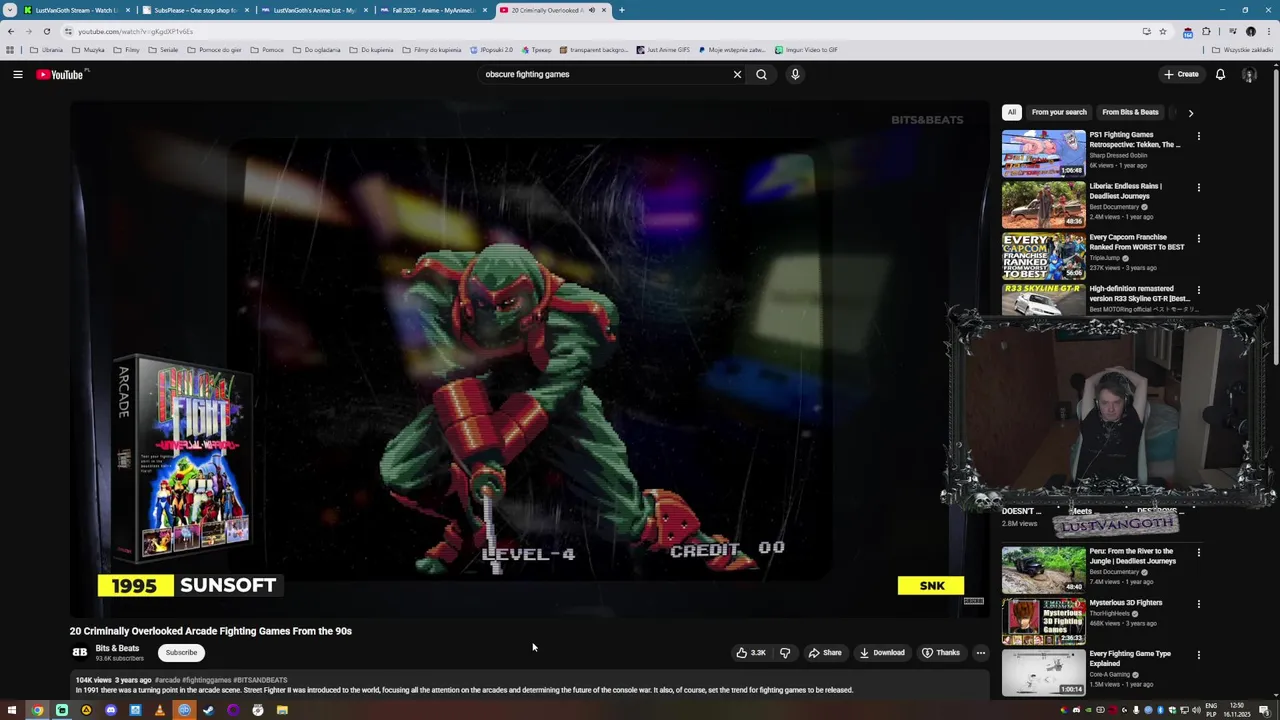This screenshot has width=1280, height=720.
Task: Clear the search box with X
Action: [x=737, y=74]
